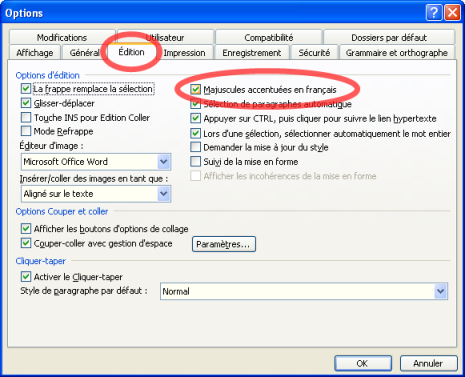This screenshot has height=377, width=465.
Task: Toggle Appuyer sur CTRL hyperlien option
Action: point(195,118)
